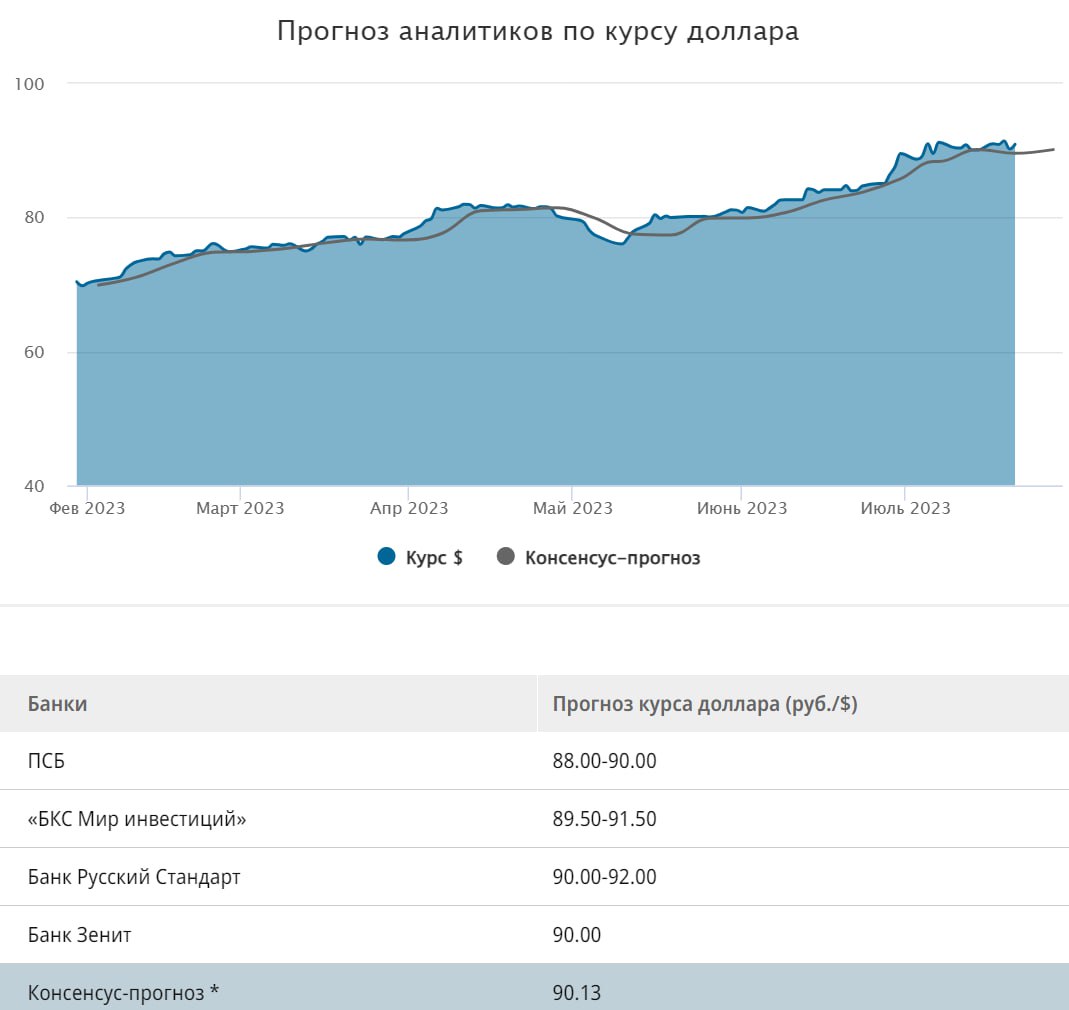The image size is (1069, 1010).
Task: Open the «БКС Мир инвестиций» row
Action: [x=137, y=819]
